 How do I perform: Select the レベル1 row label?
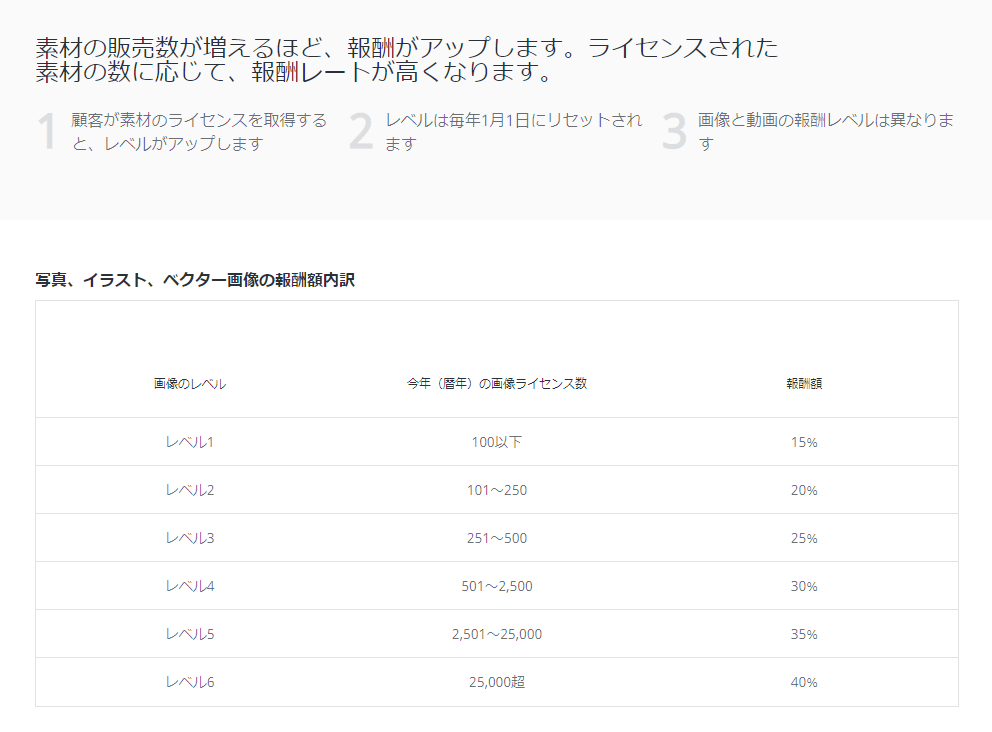[190, 442]
